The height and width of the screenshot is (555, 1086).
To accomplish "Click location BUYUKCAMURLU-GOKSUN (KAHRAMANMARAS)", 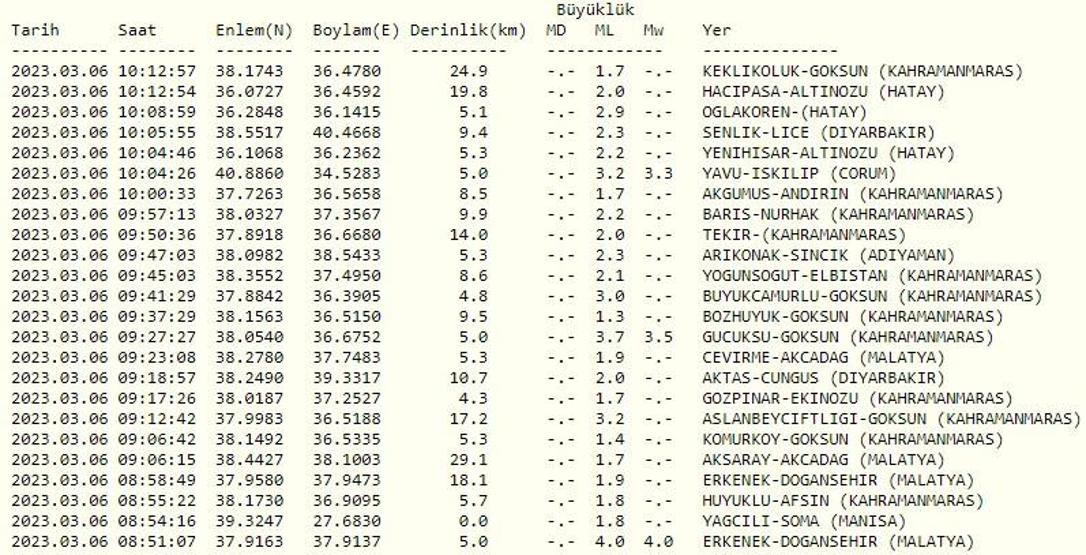I will (872, 296).
